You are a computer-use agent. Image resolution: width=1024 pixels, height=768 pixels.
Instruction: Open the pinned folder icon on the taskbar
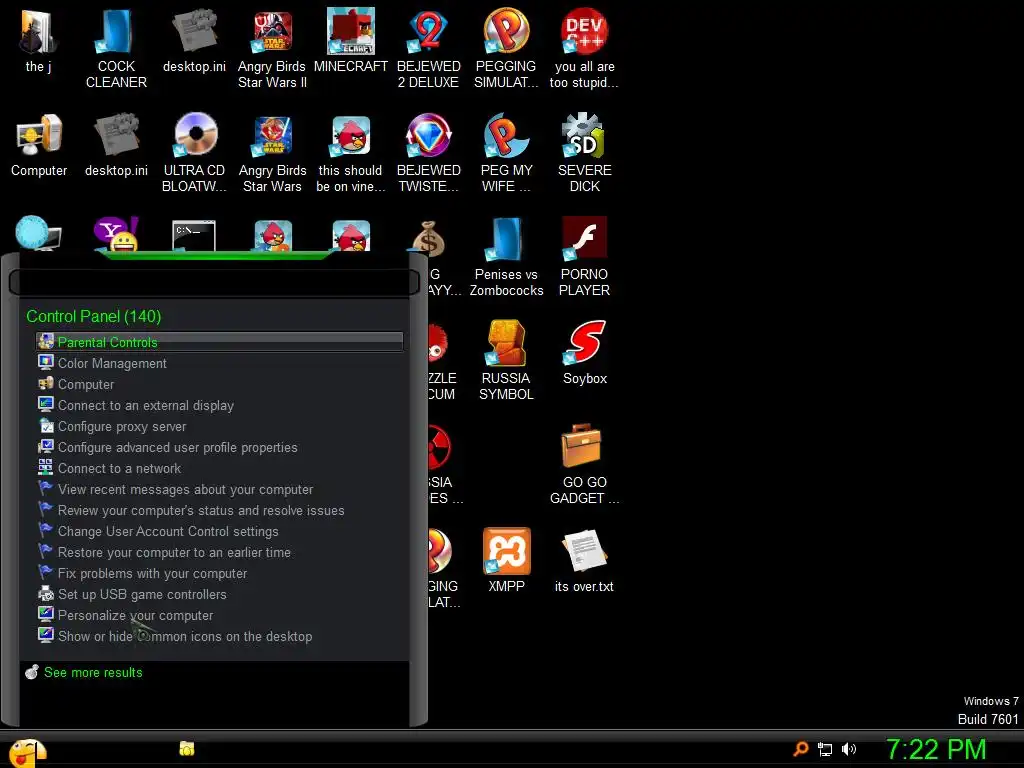pos(187,748)
